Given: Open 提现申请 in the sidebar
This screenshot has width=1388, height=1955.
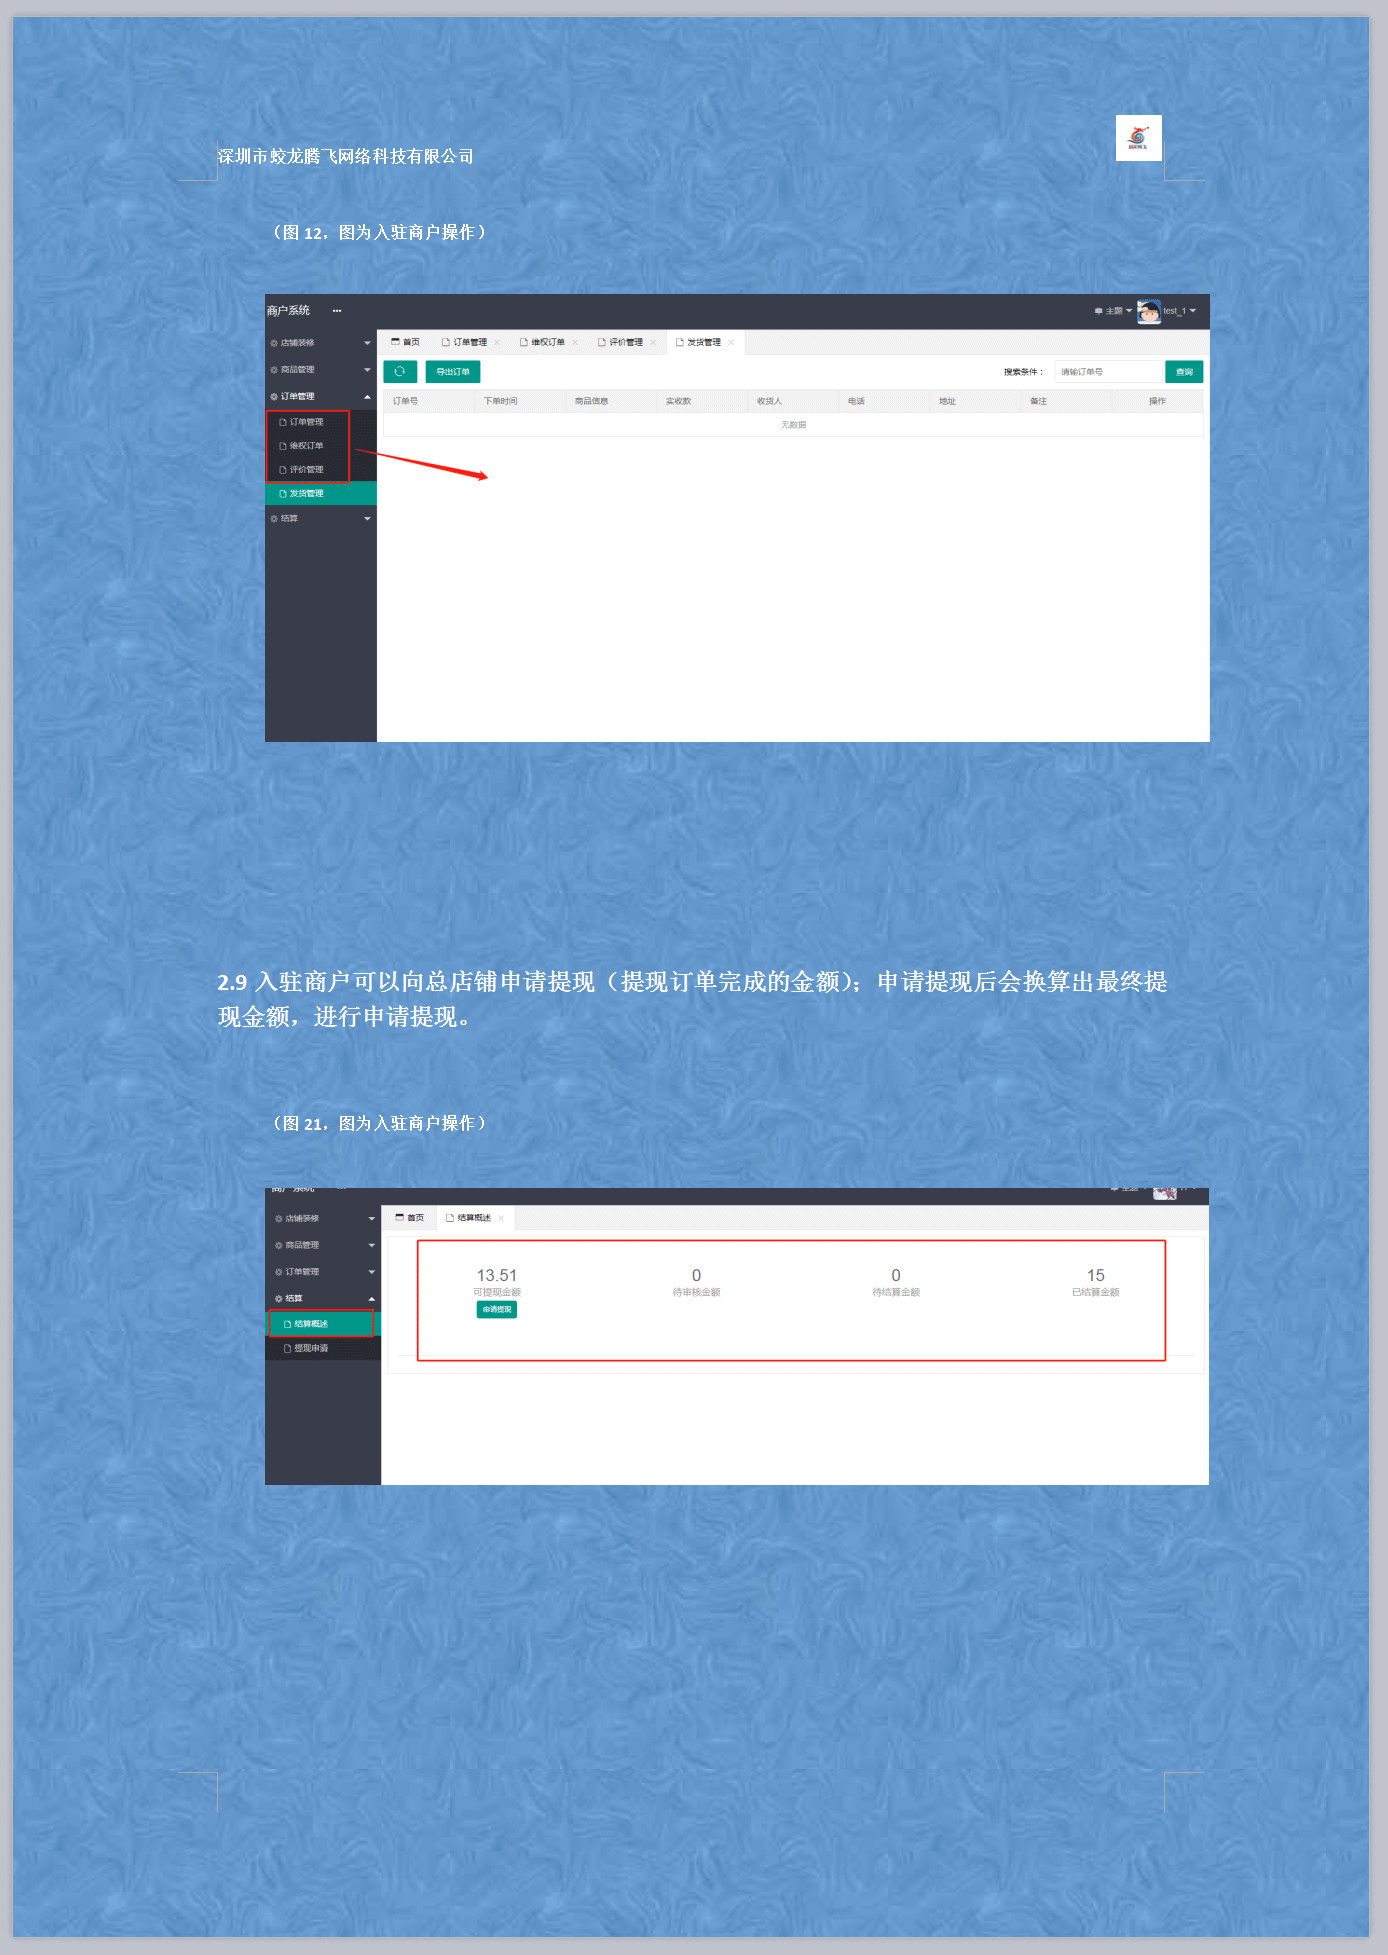Looking at the screenshot, I should (311, 1349).
